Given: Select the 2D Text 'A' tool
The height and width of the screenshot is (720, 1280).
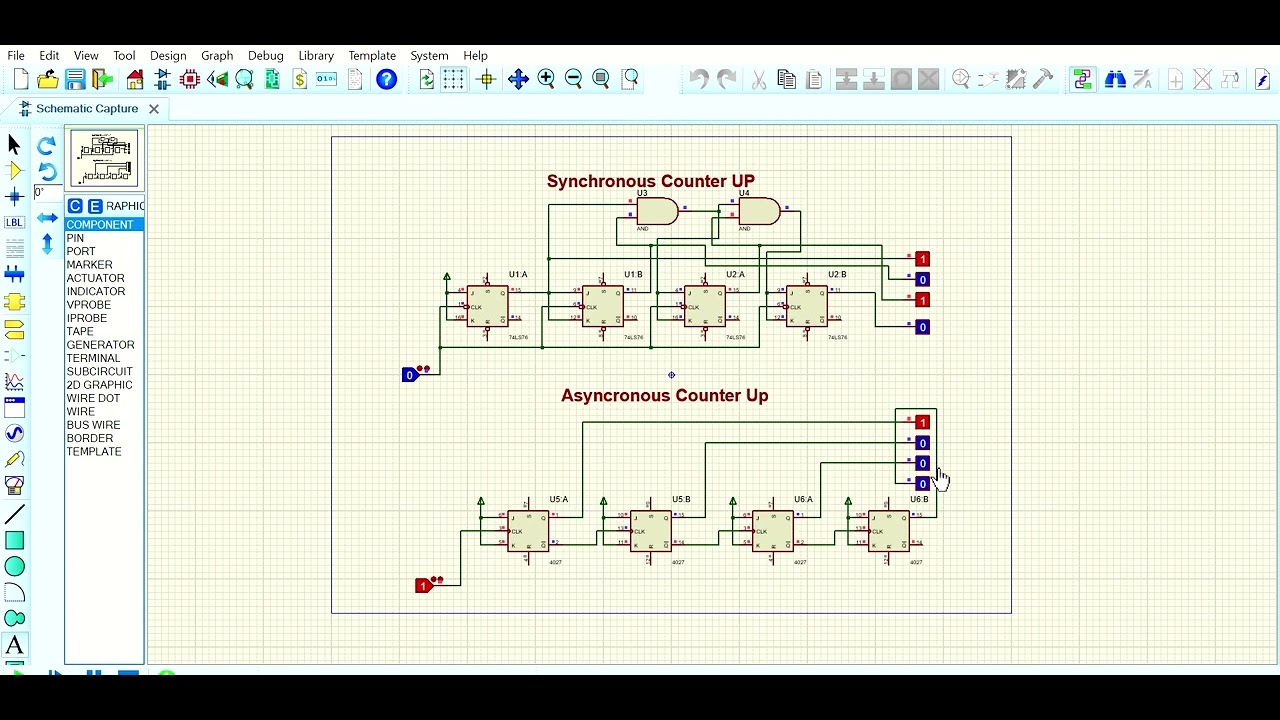Looking at the screenshot, I should pos(14,645).
